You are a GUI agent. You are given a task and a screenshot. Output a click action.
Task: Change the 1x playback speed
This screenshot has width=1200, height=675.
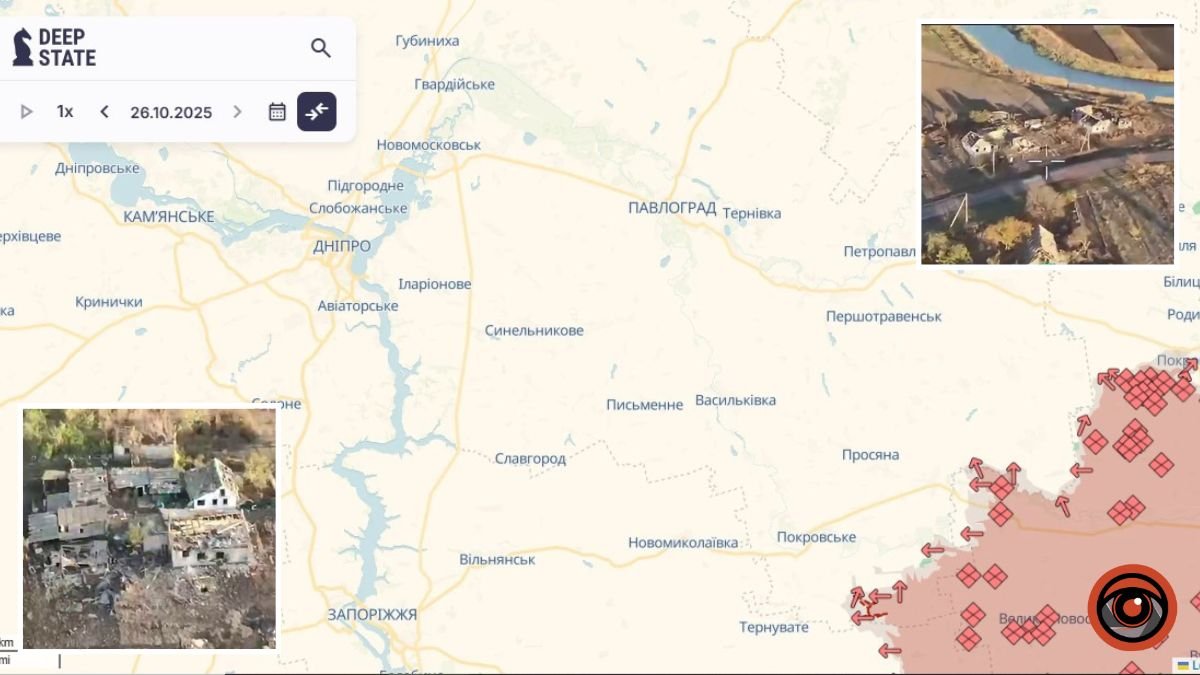[x=65, y=112]
